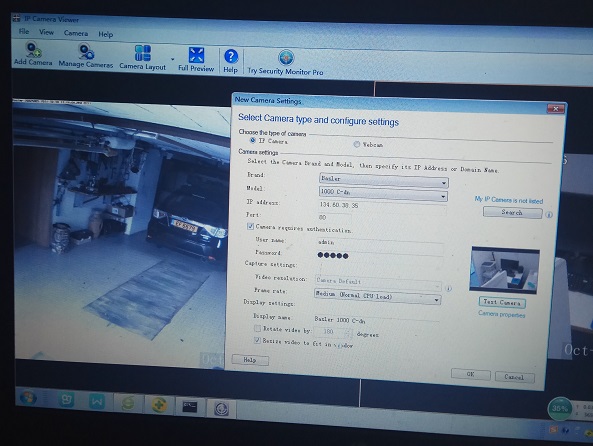Viewport: 593px width, 446px height.
Task: Click the blue question mark Help icon
Action: click(231, 57)
